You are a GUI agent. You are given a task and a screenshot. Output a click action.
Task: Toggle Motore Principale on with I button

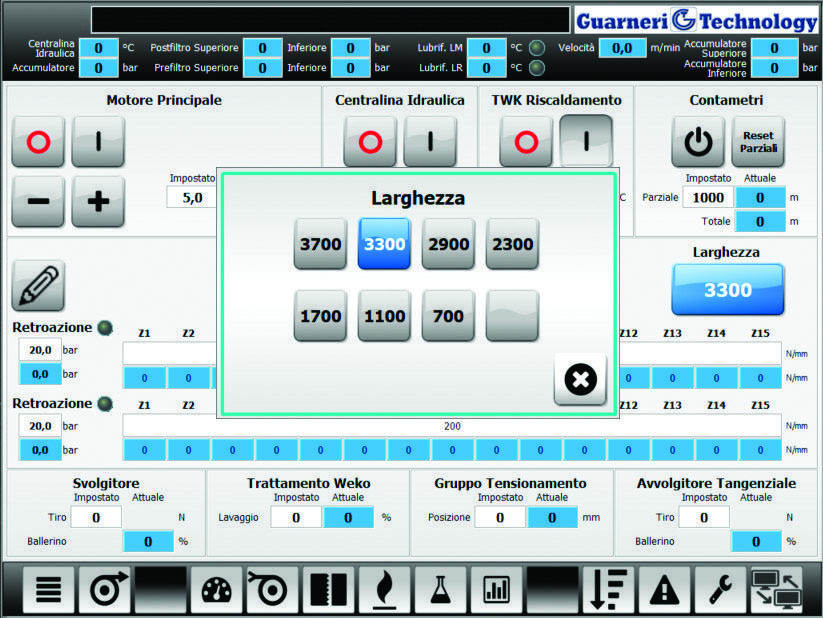[98, 140]
